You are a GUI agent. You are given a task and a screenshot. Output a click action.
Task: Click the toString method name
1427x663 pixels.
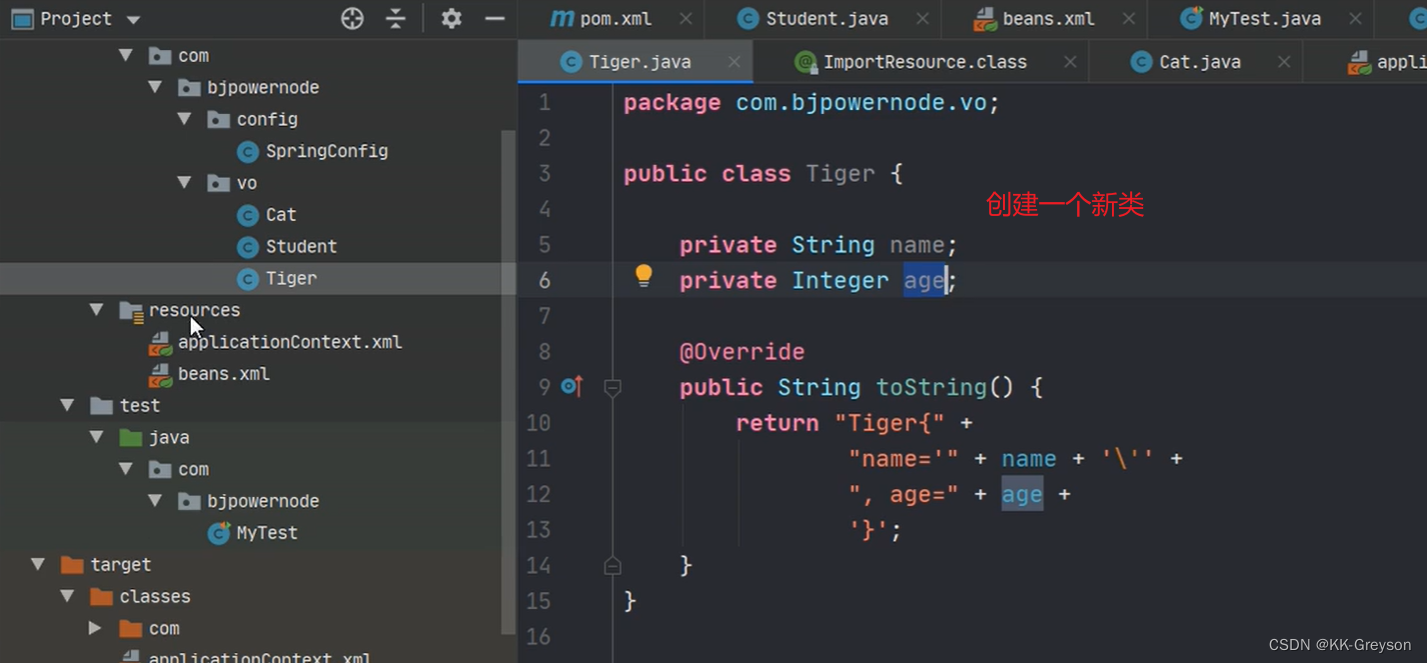click(x=931, y=388)
